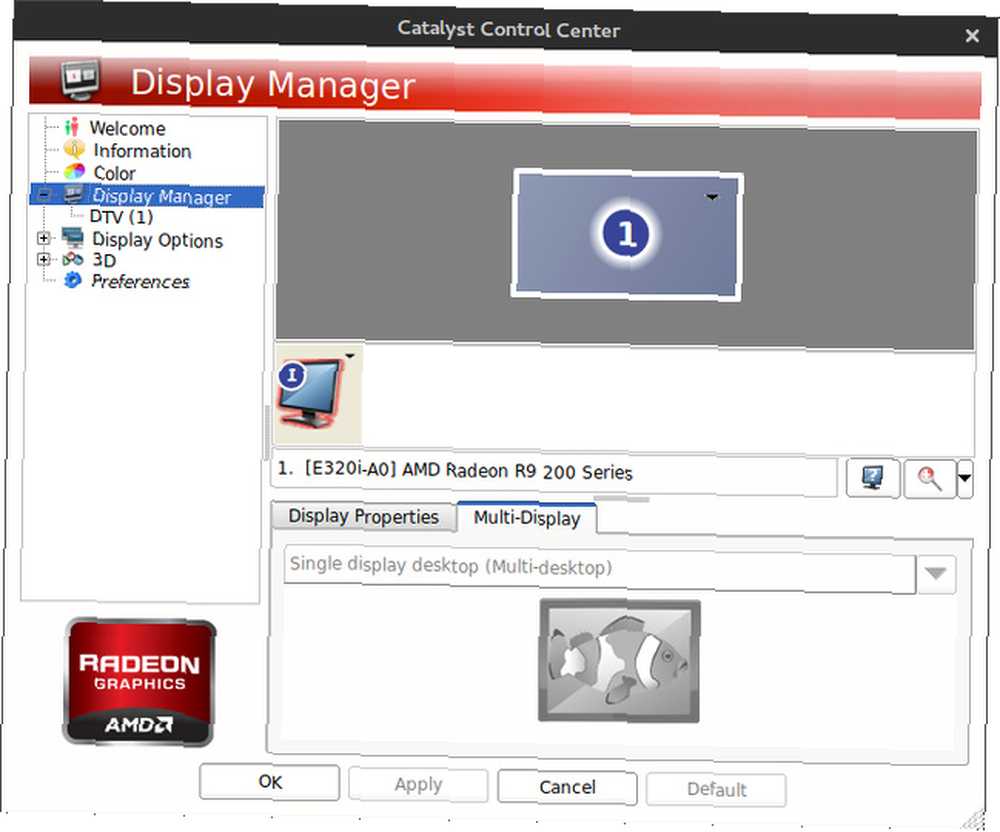Screen dimensions: 1000x832
Task: Click the Default button
Action: tap(716, 790)
